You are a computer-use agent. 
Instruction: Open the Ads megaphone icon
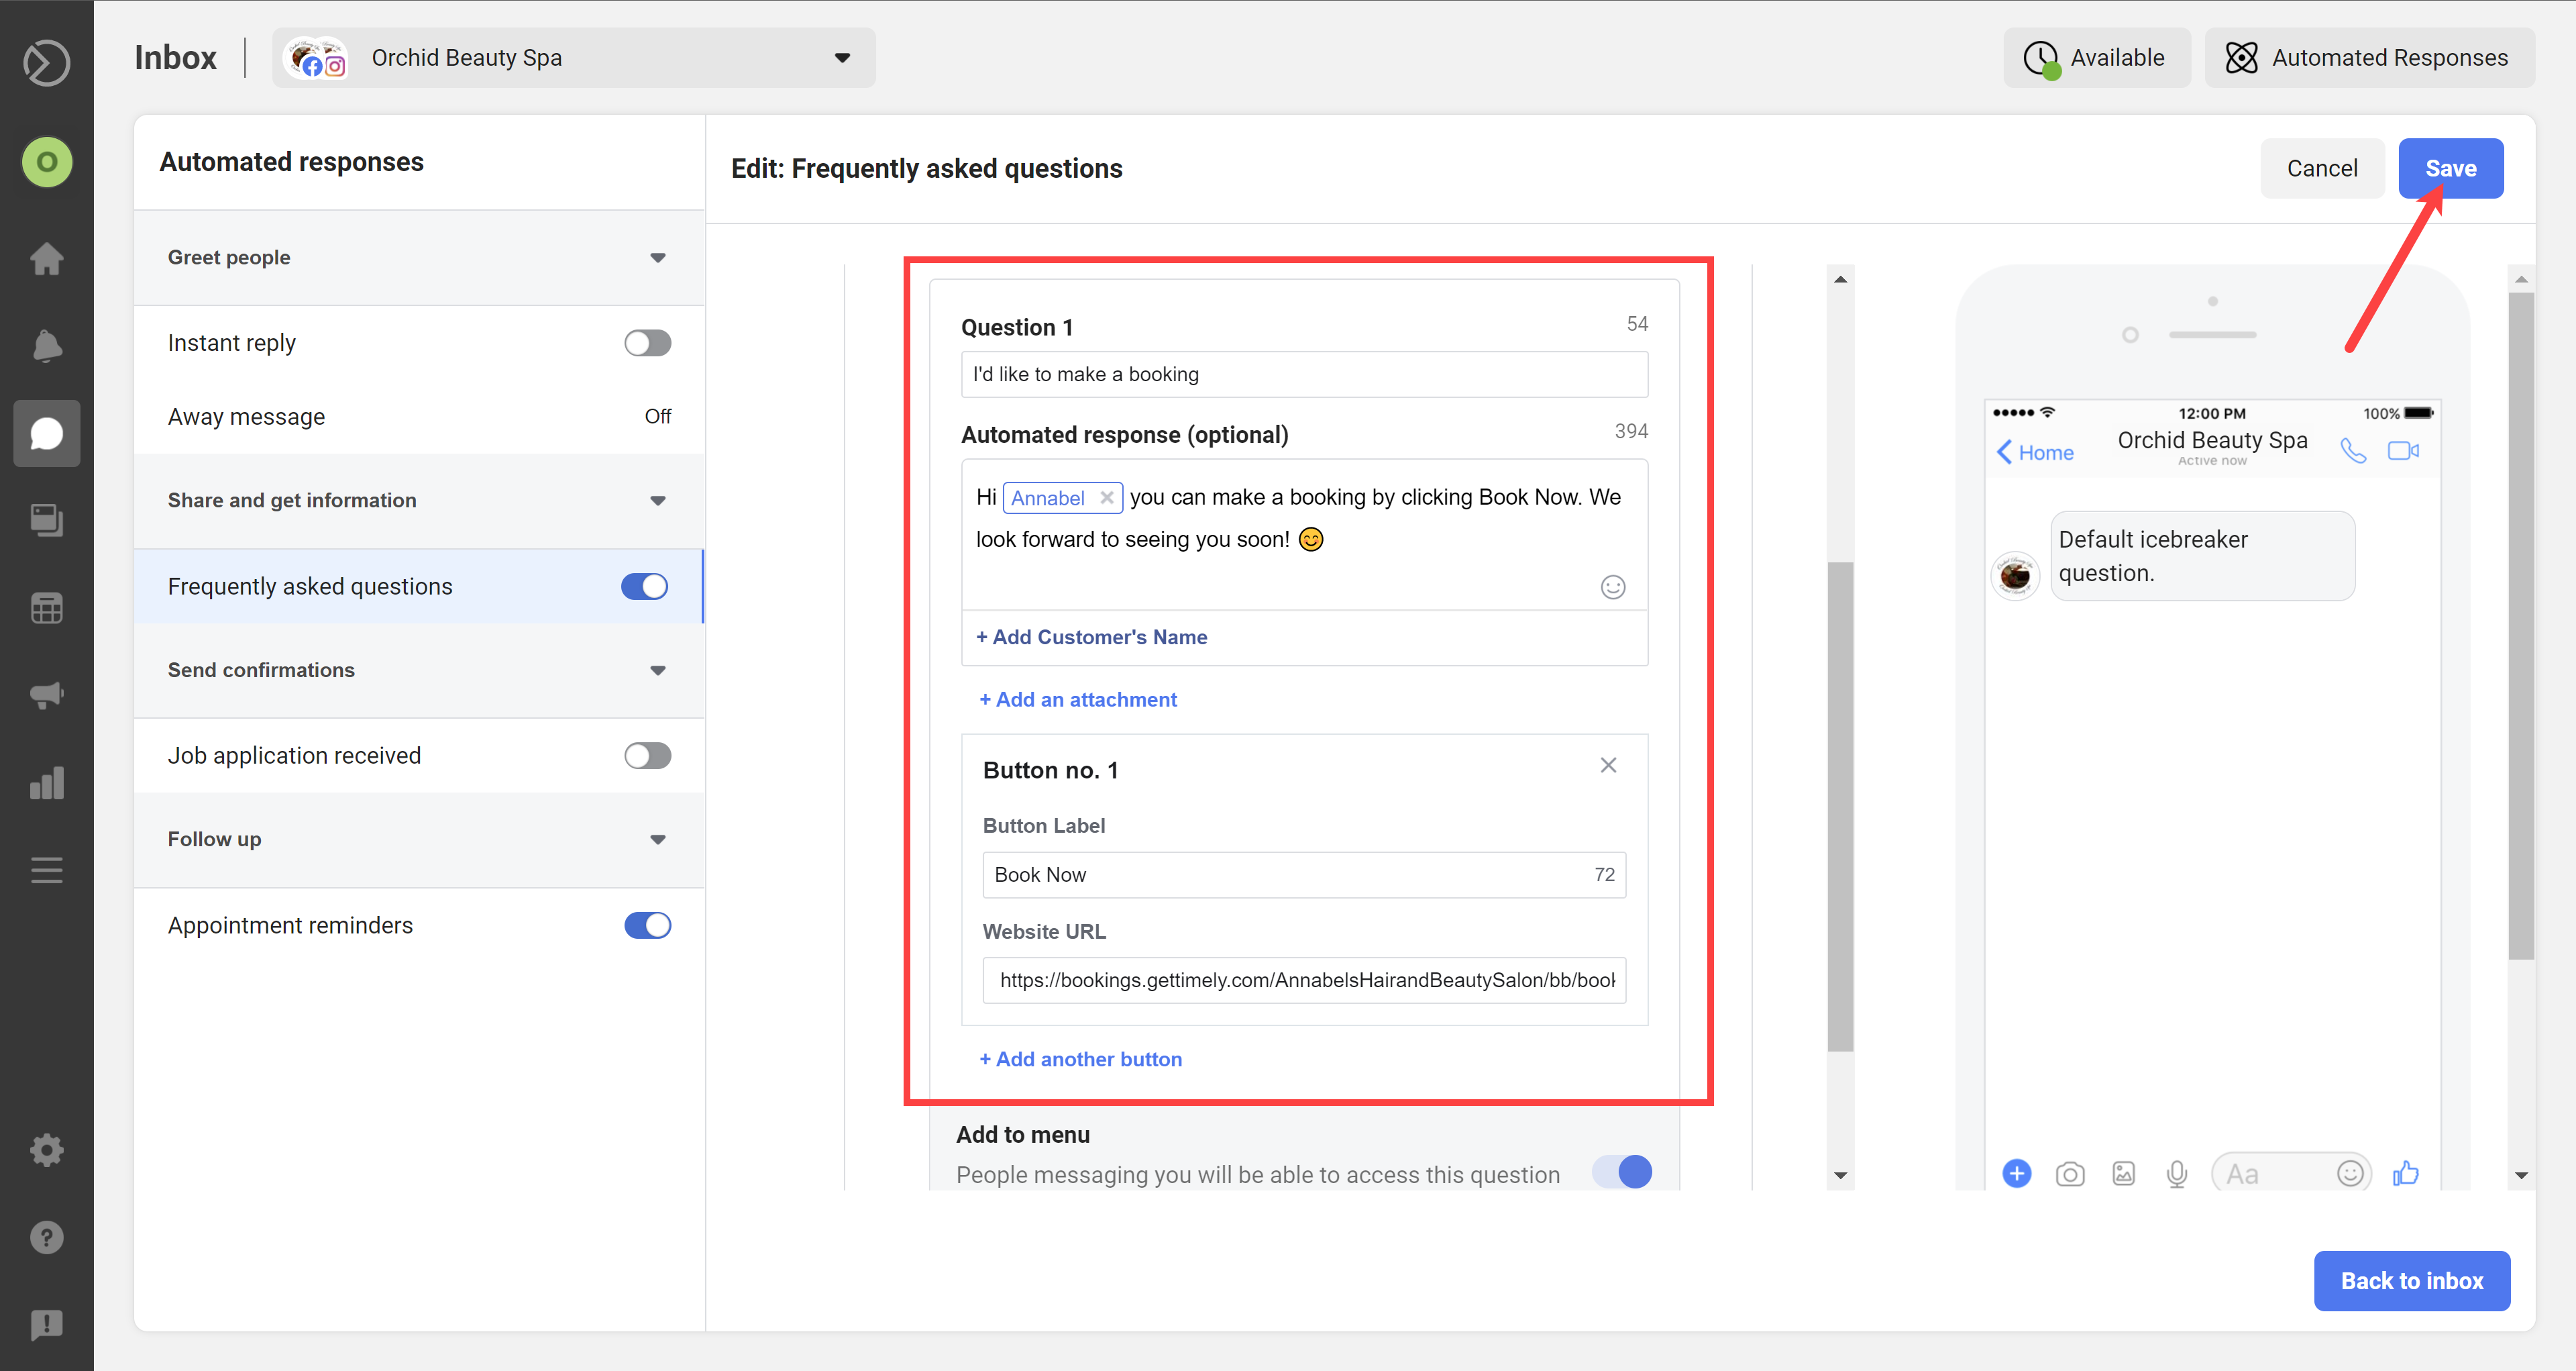pos(46,695)
